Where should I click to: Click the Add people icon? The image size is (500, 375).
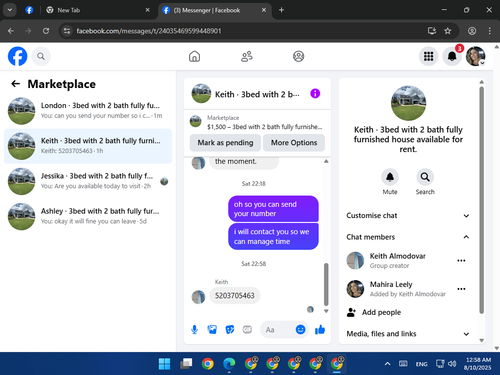pyautogui.click(x=351, y=312)
